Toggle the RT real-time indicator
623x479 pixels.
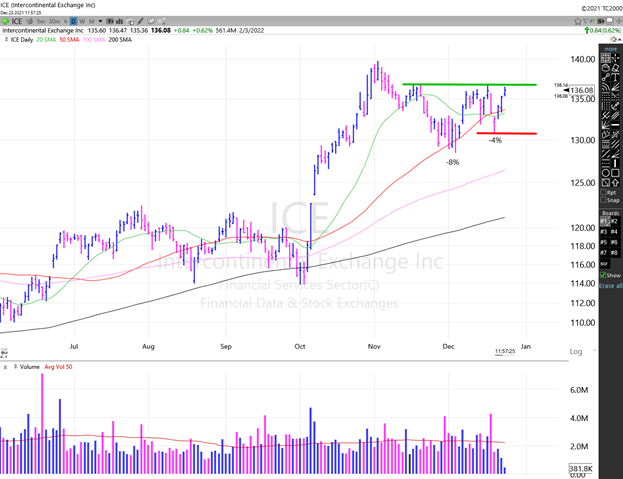[592, 21]
